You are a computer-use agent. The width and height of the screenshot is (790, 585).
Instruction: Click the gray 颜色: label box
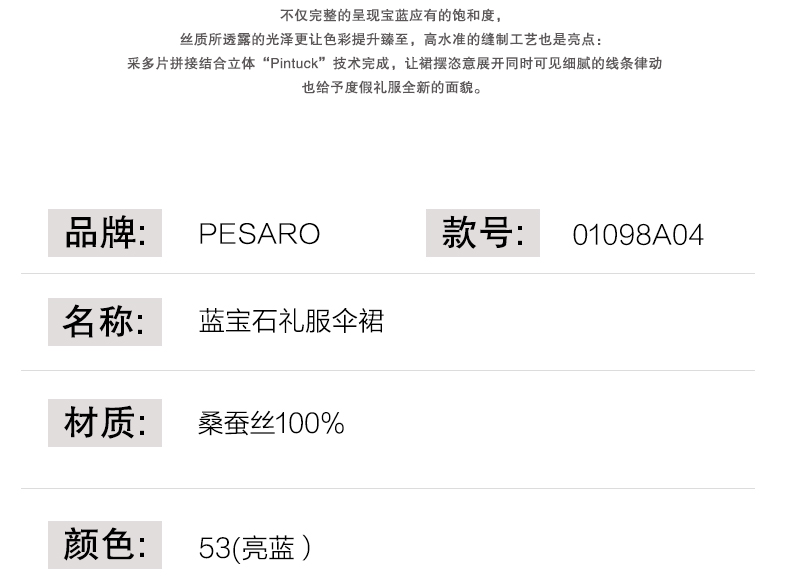click(x=105, y=545)
